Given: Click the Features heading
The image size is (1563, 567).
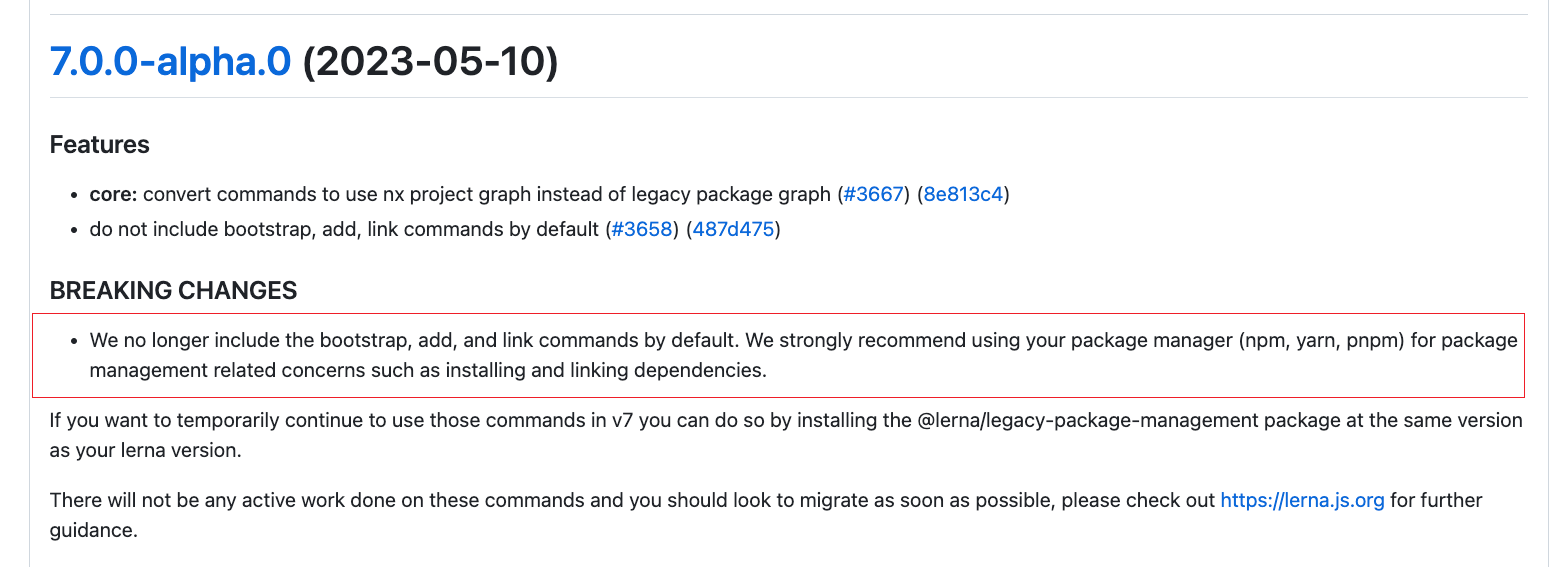Looking at the screenshot, I should pyautogui.click(x=100, y=145).
